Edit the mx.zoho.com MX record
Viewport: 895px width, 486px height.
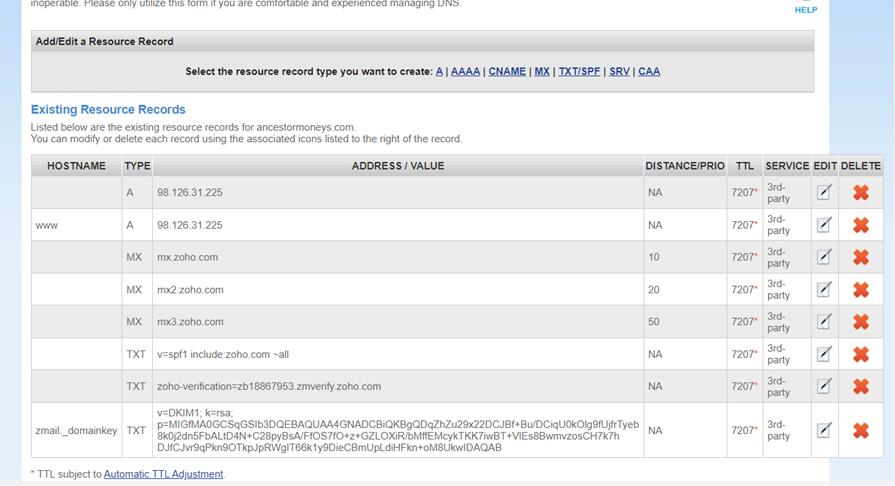coord(824,257)
